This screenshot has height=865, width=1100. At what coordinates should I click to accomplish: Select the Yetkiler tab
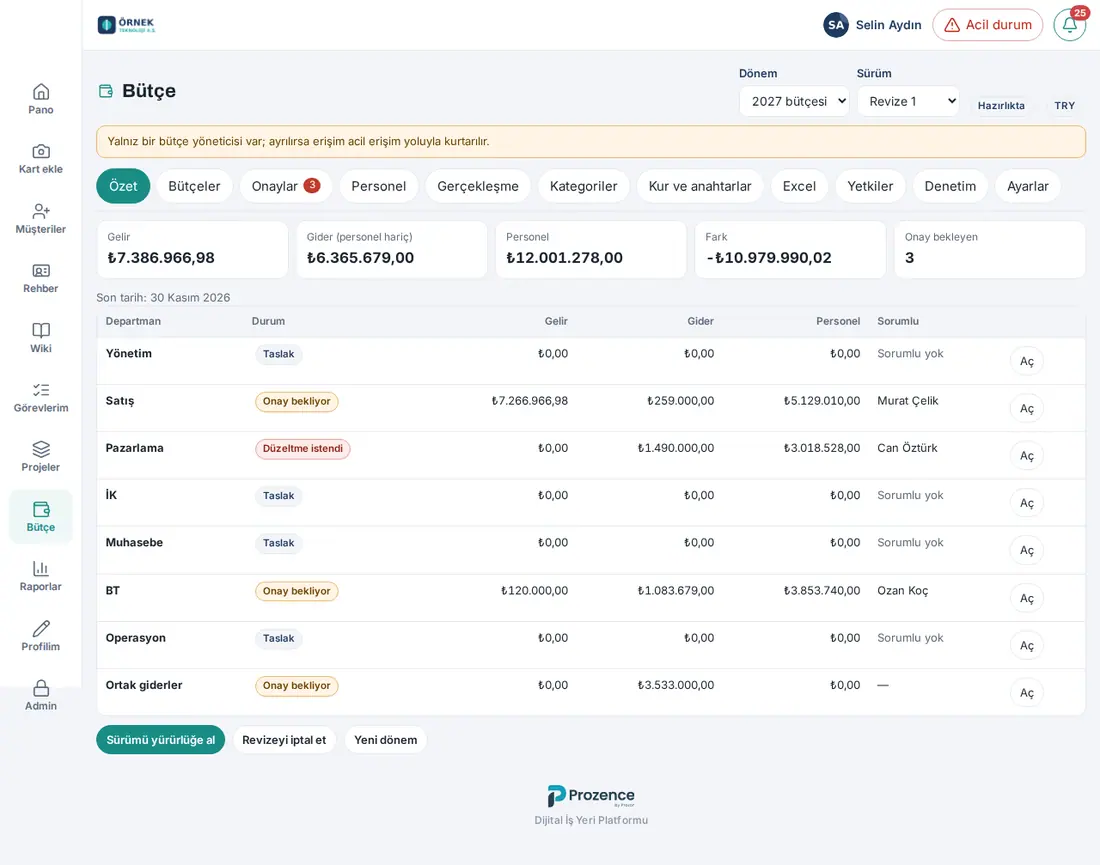(870, 187)
